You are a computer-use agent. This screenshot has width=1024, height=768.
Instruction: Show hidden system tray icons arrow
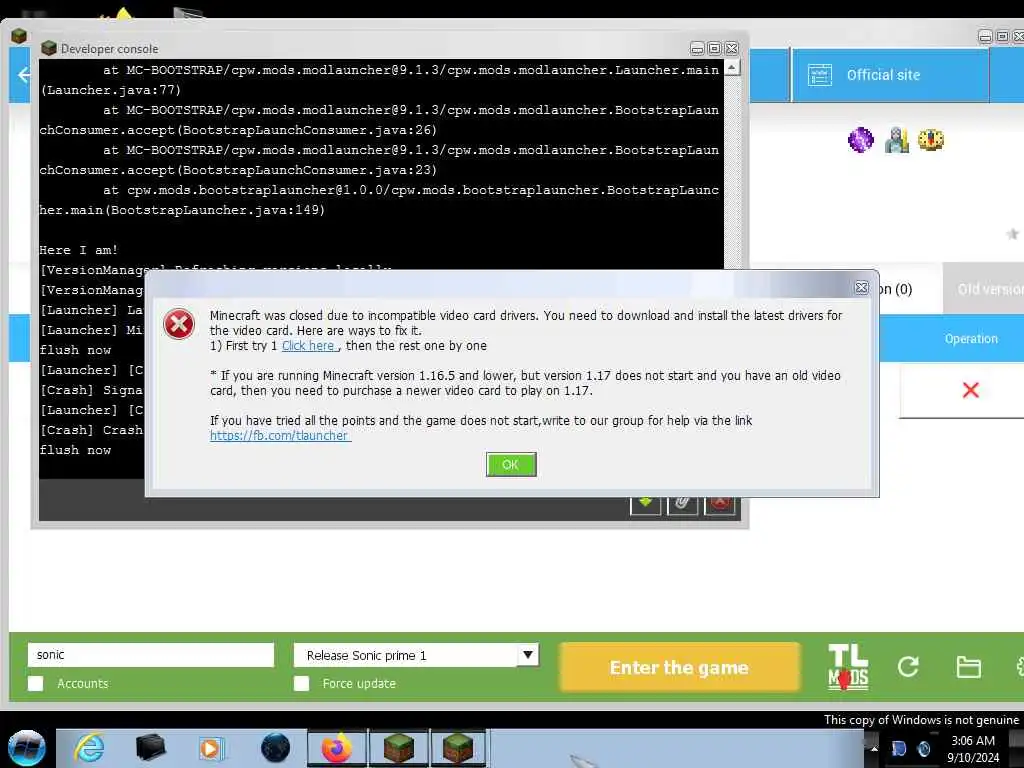pos(874,748)
